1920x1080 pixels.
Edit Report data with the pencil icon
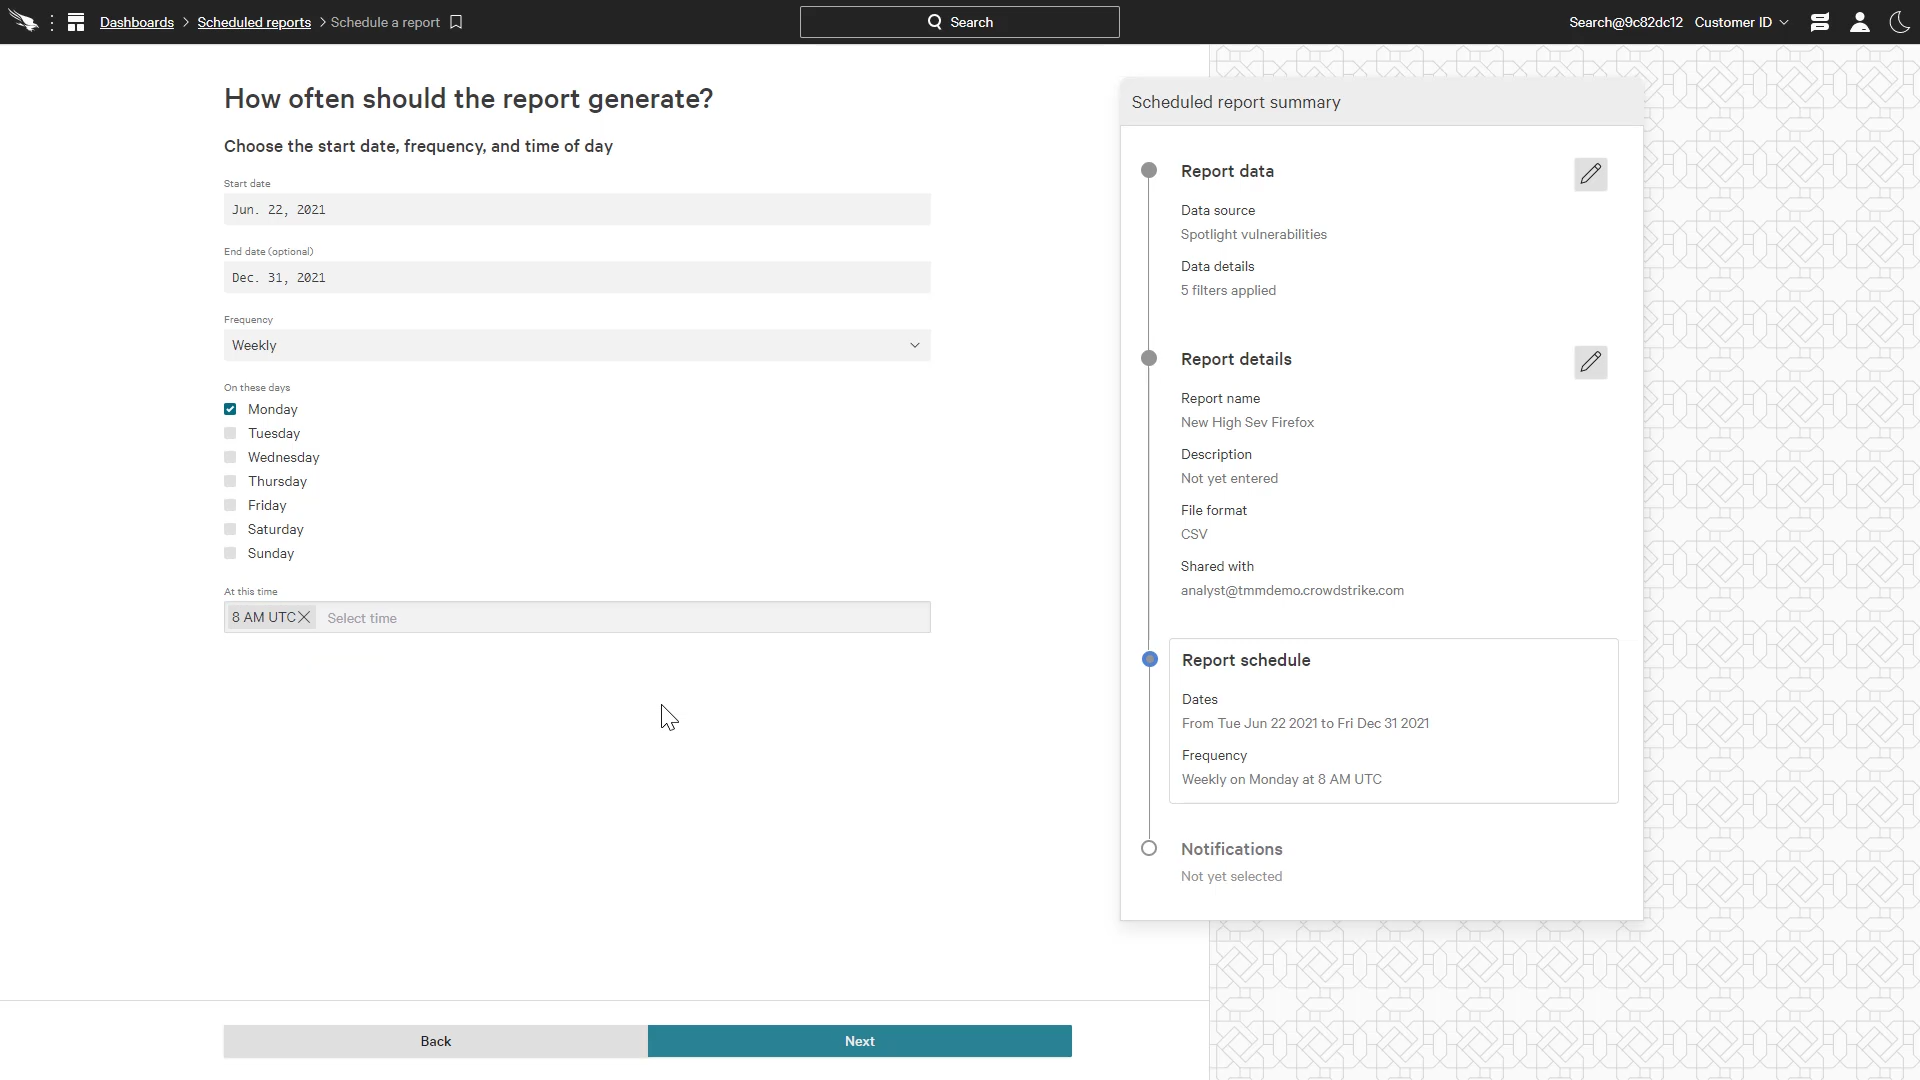pos(1590,174)
